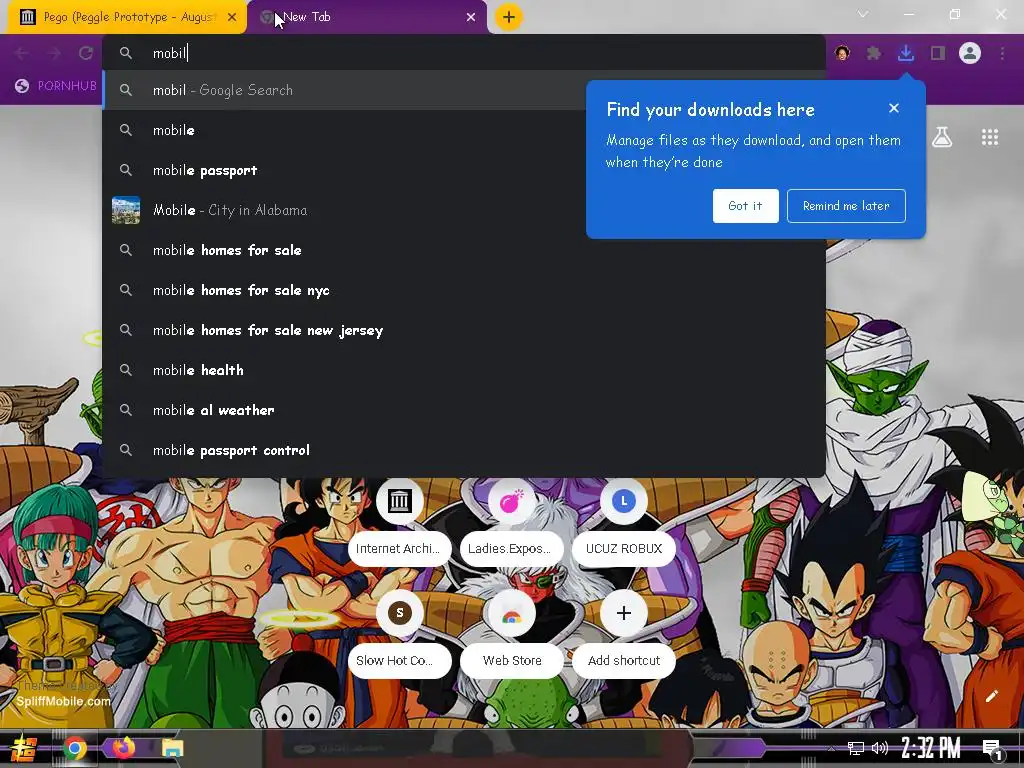Choose 'mobile al weather' suggestion
This screenshot has width=1024, height=768.
point(464,410)
